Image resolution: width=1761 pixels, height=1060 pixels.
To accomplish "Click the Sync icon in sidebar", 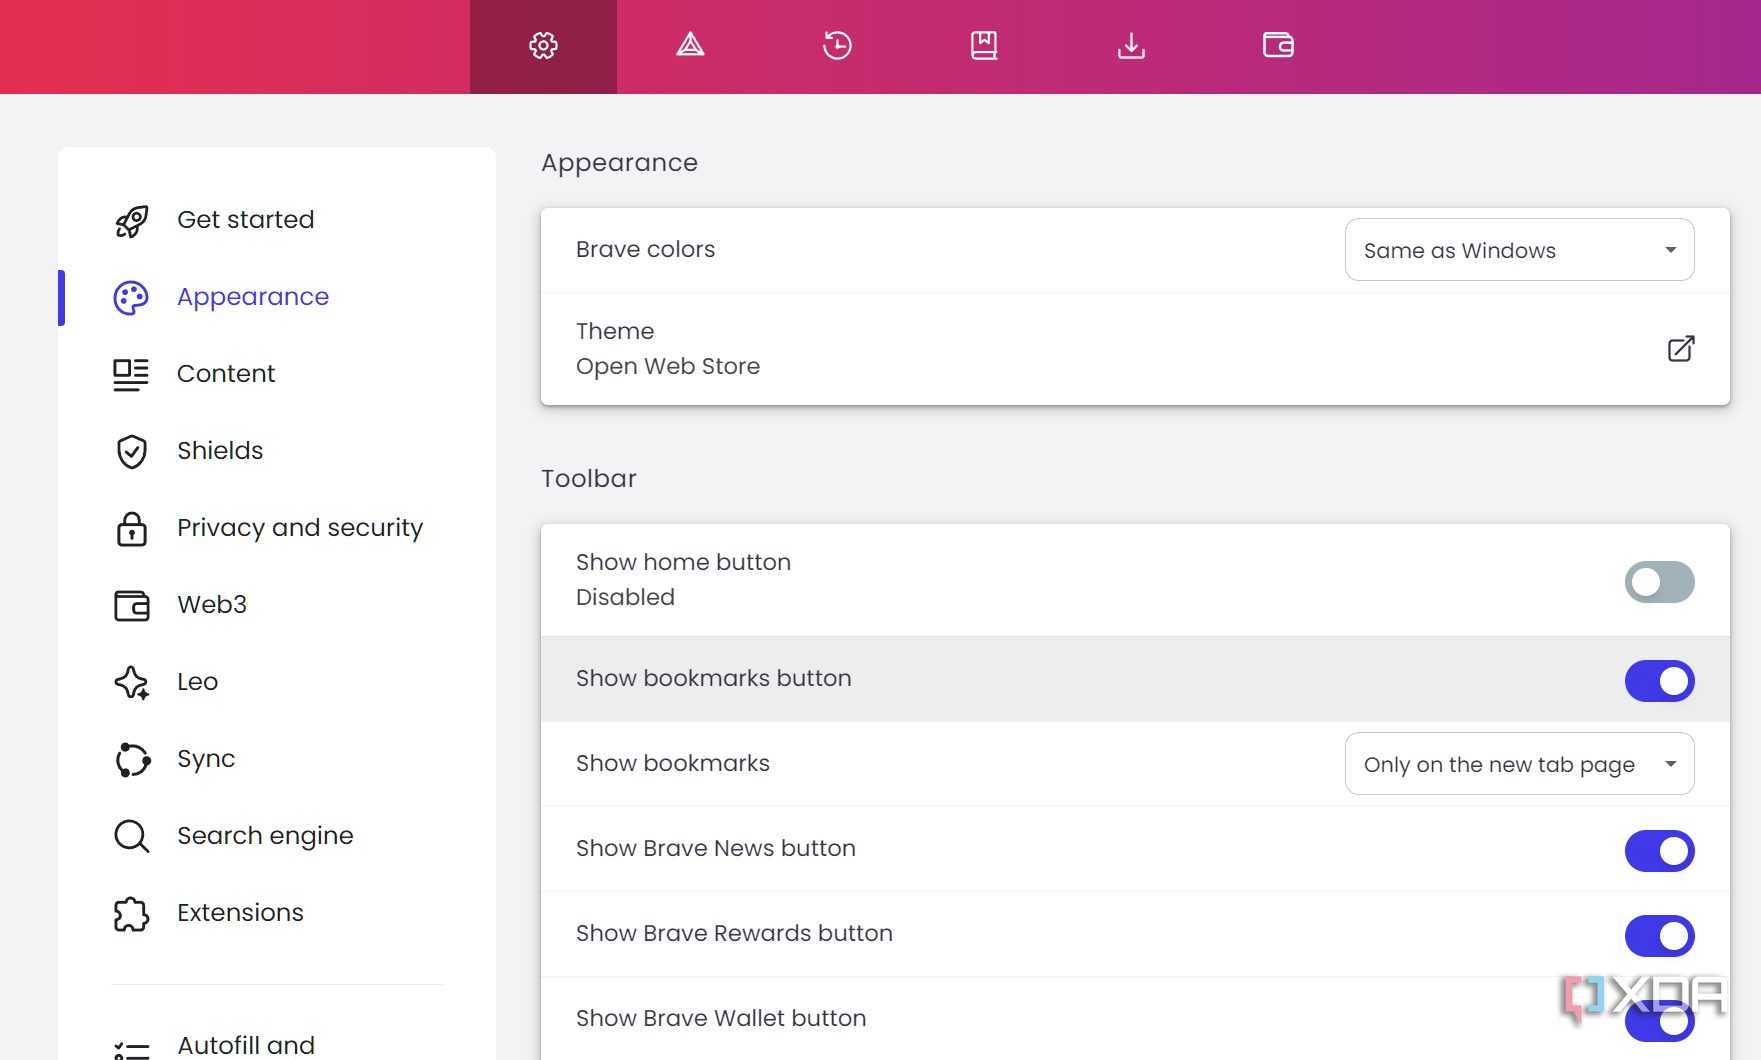I will tap(132, 759).
